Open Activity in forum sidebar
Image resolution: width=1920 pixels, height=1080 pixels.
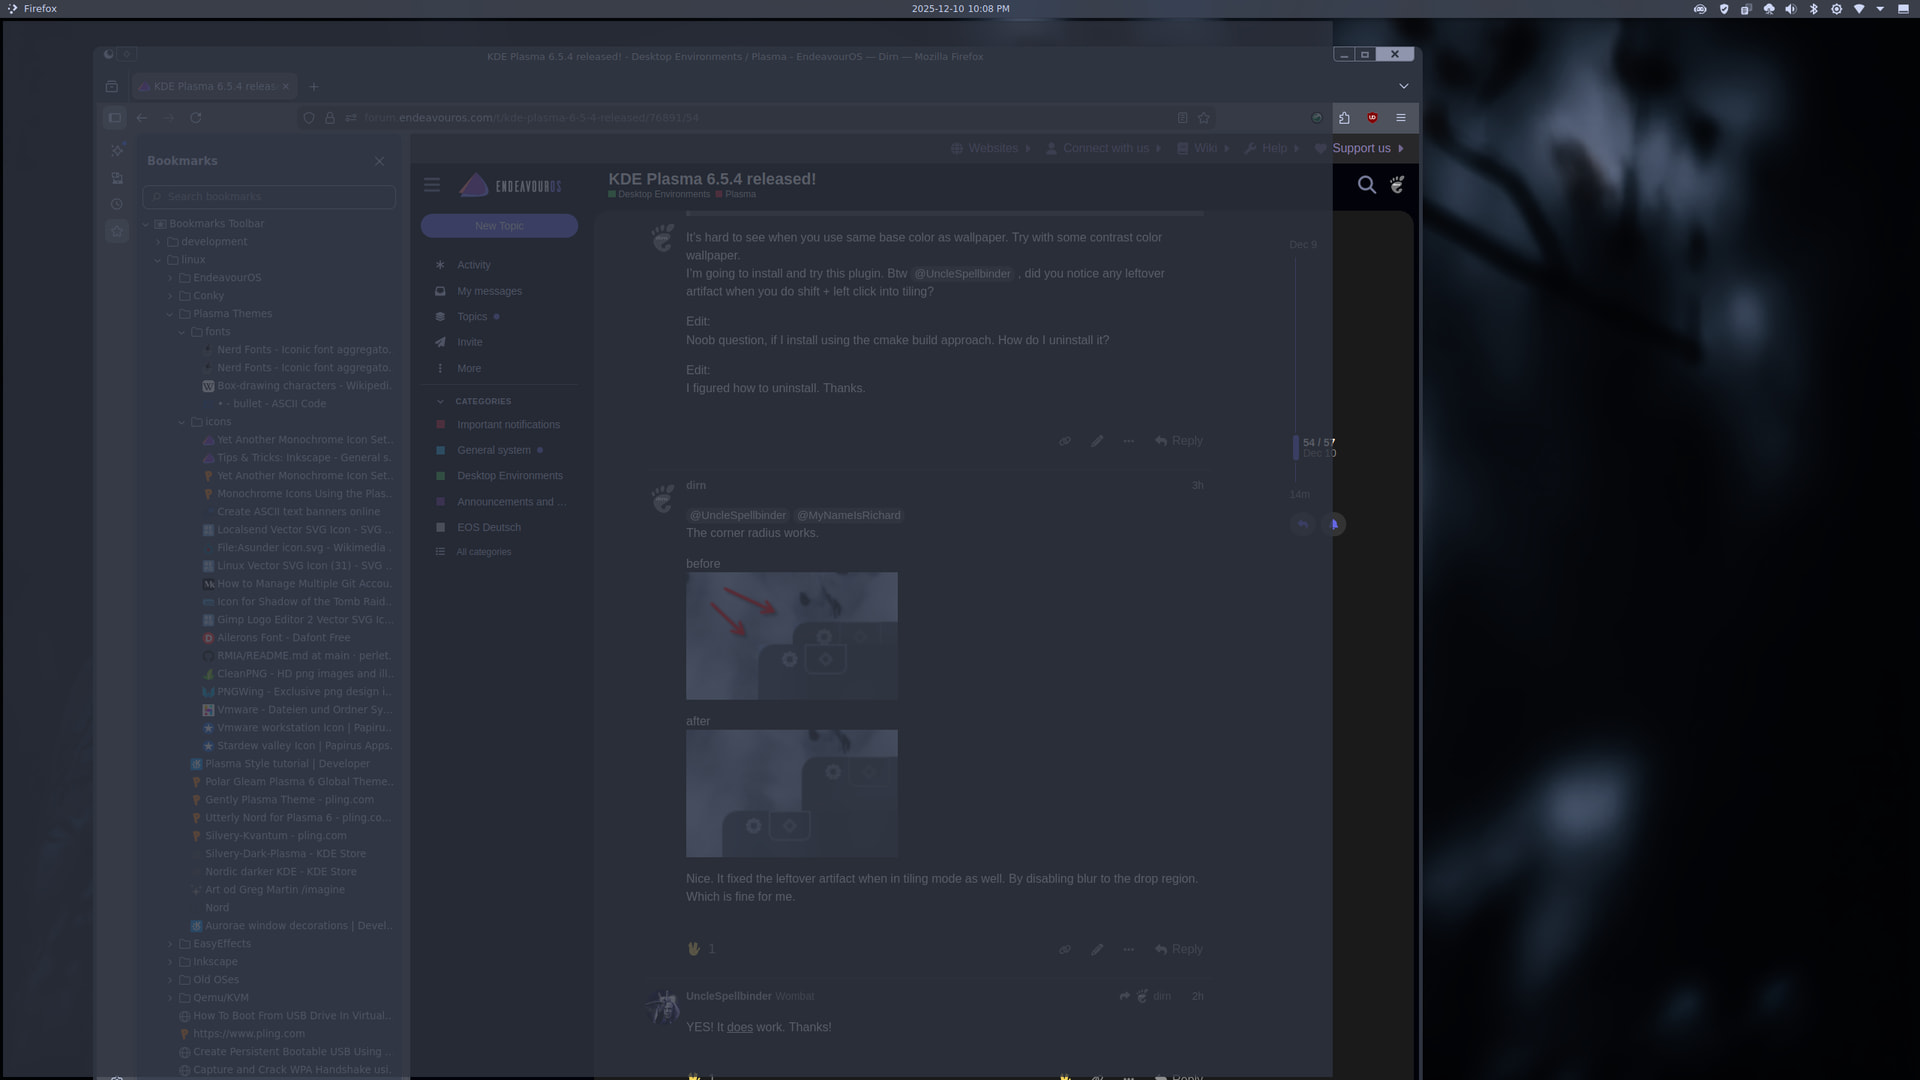coord(474,266)
